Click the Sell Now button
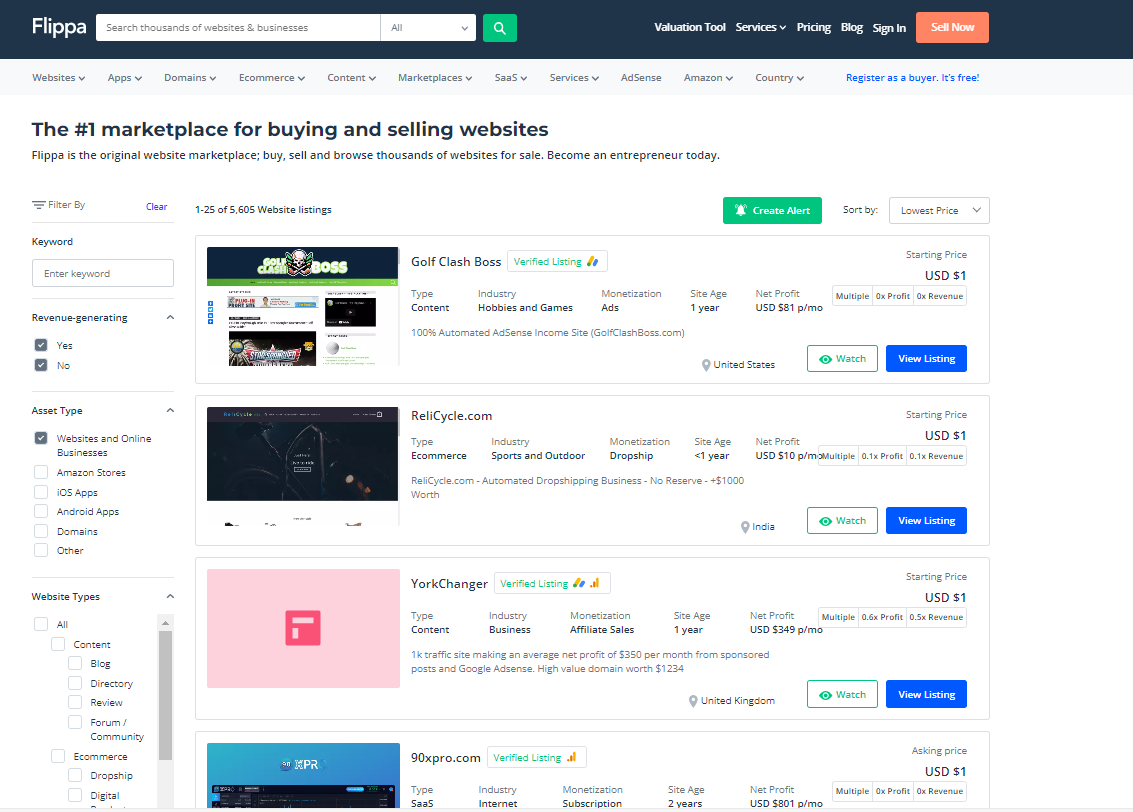Screen dimensions: 1133x812 tap(952, 27)
